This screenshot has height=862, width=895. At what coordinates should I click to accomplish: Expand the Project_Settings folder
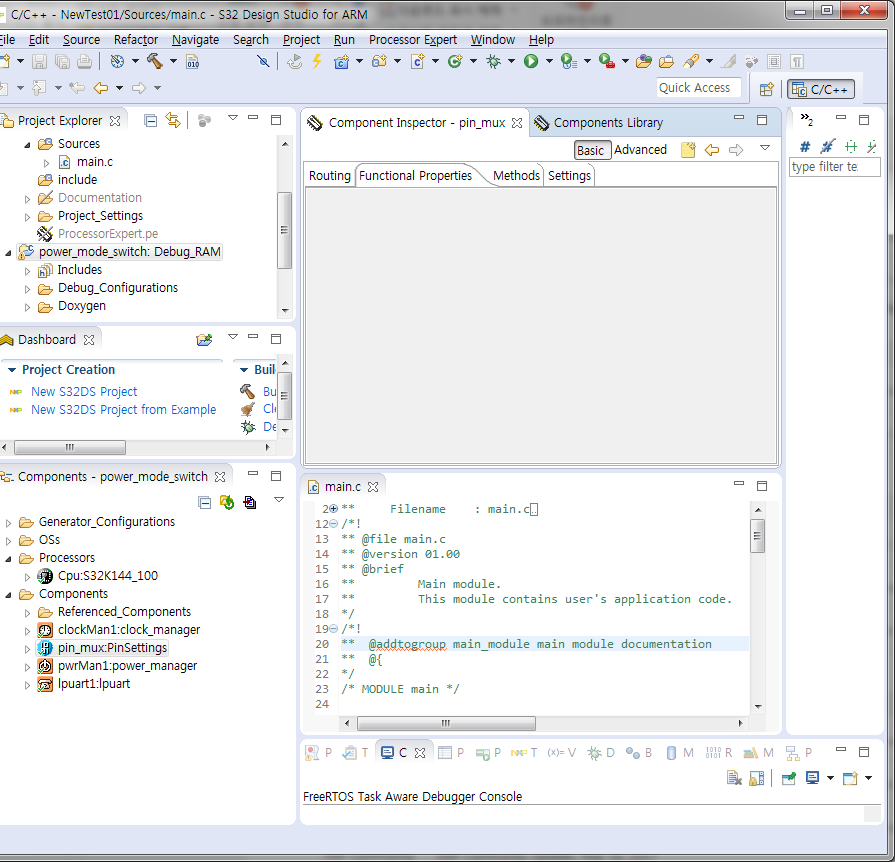27,217
